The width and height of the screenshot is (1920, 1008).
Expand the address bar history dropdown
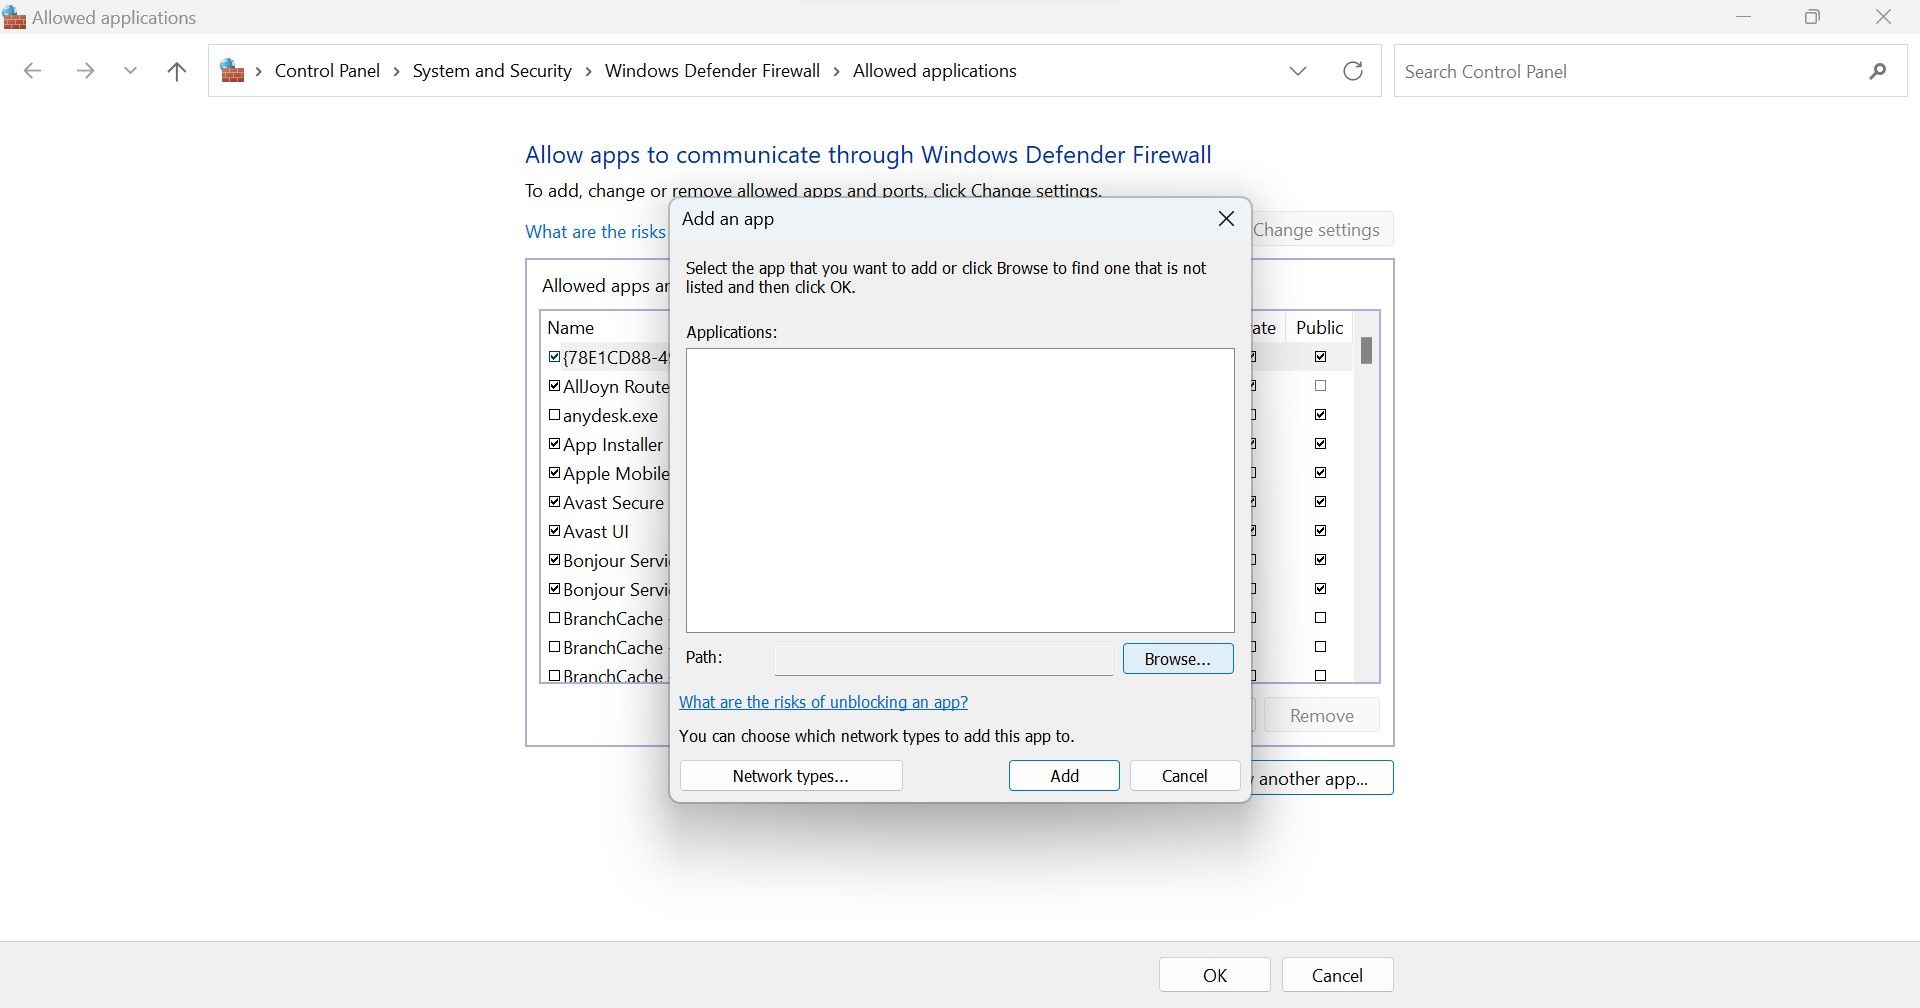click(x=1297, y=71)
